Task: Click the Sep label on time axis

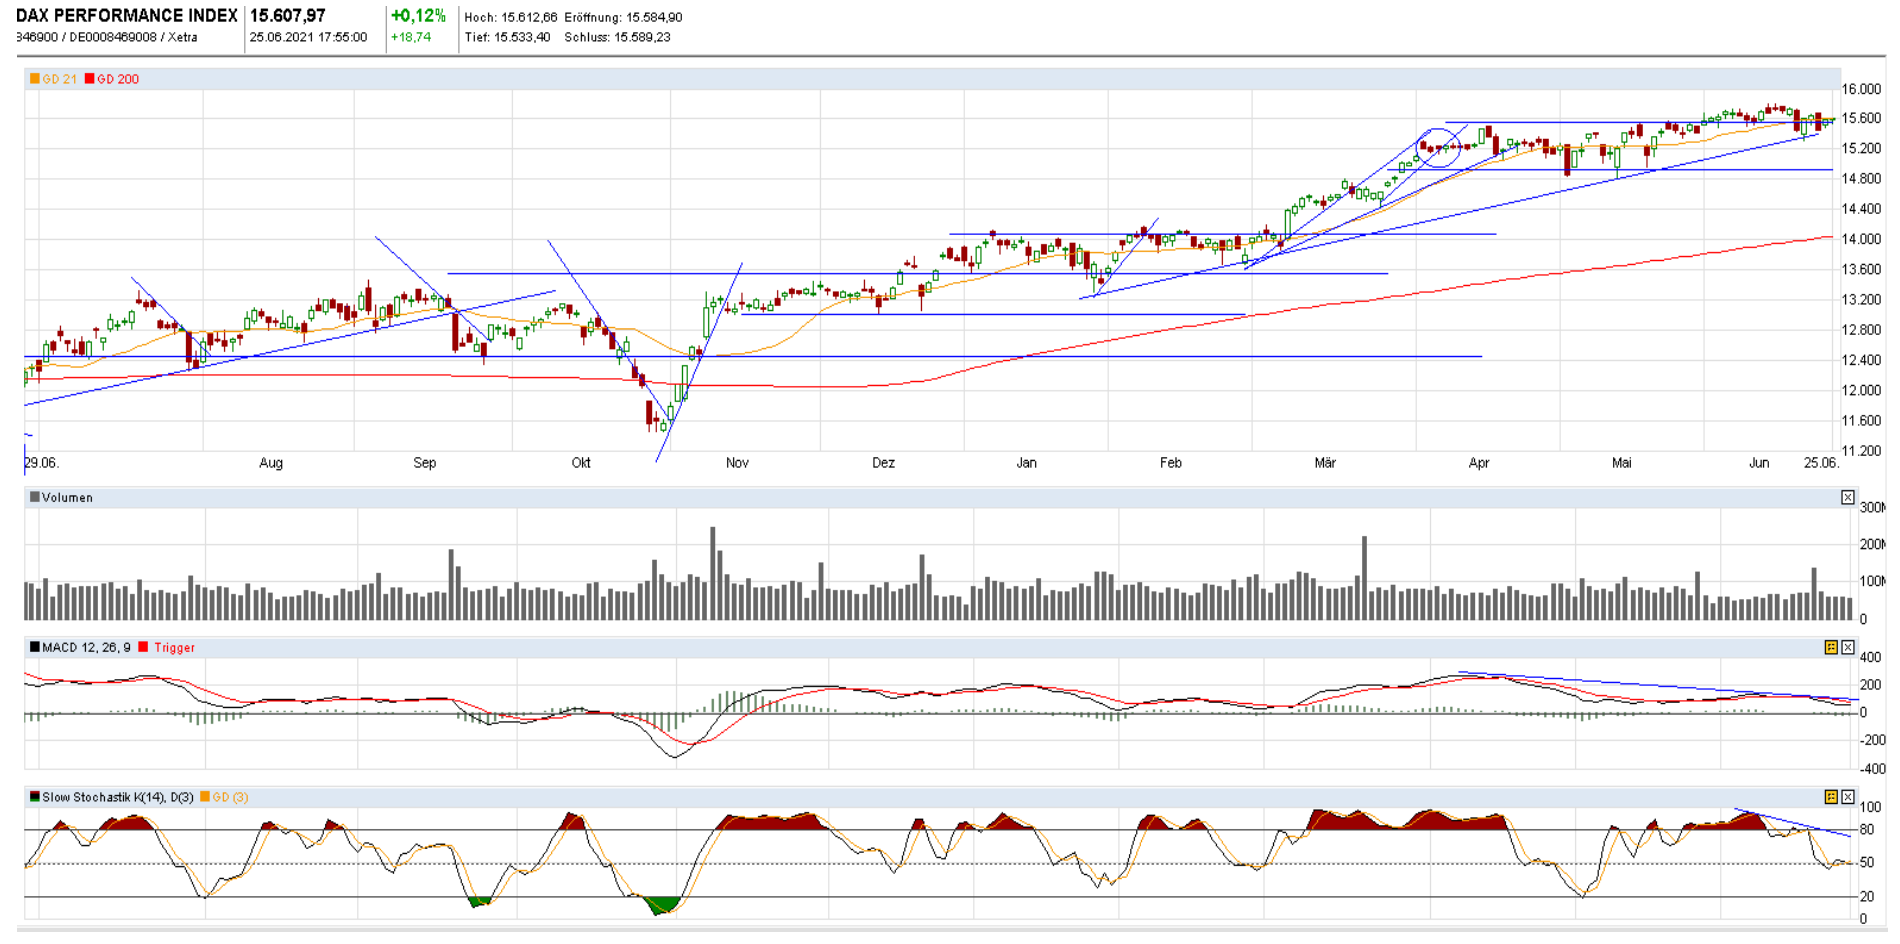Action: tap(425, 463)
